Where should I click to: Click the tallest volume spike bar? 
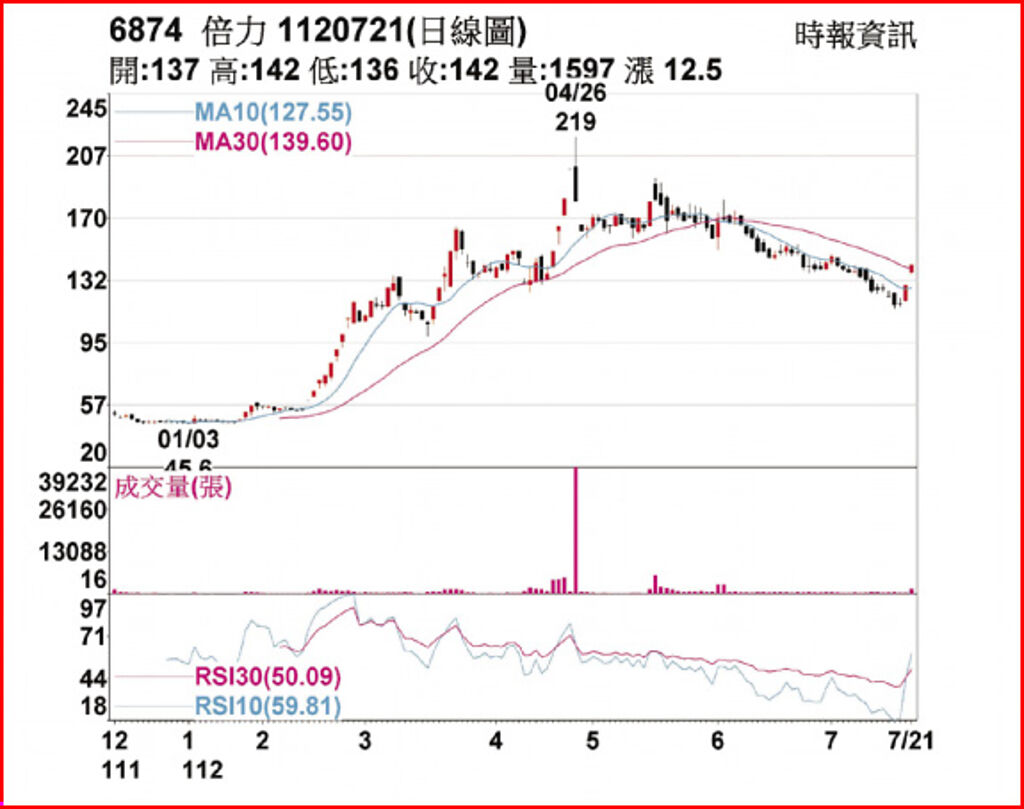pos(576,530)
